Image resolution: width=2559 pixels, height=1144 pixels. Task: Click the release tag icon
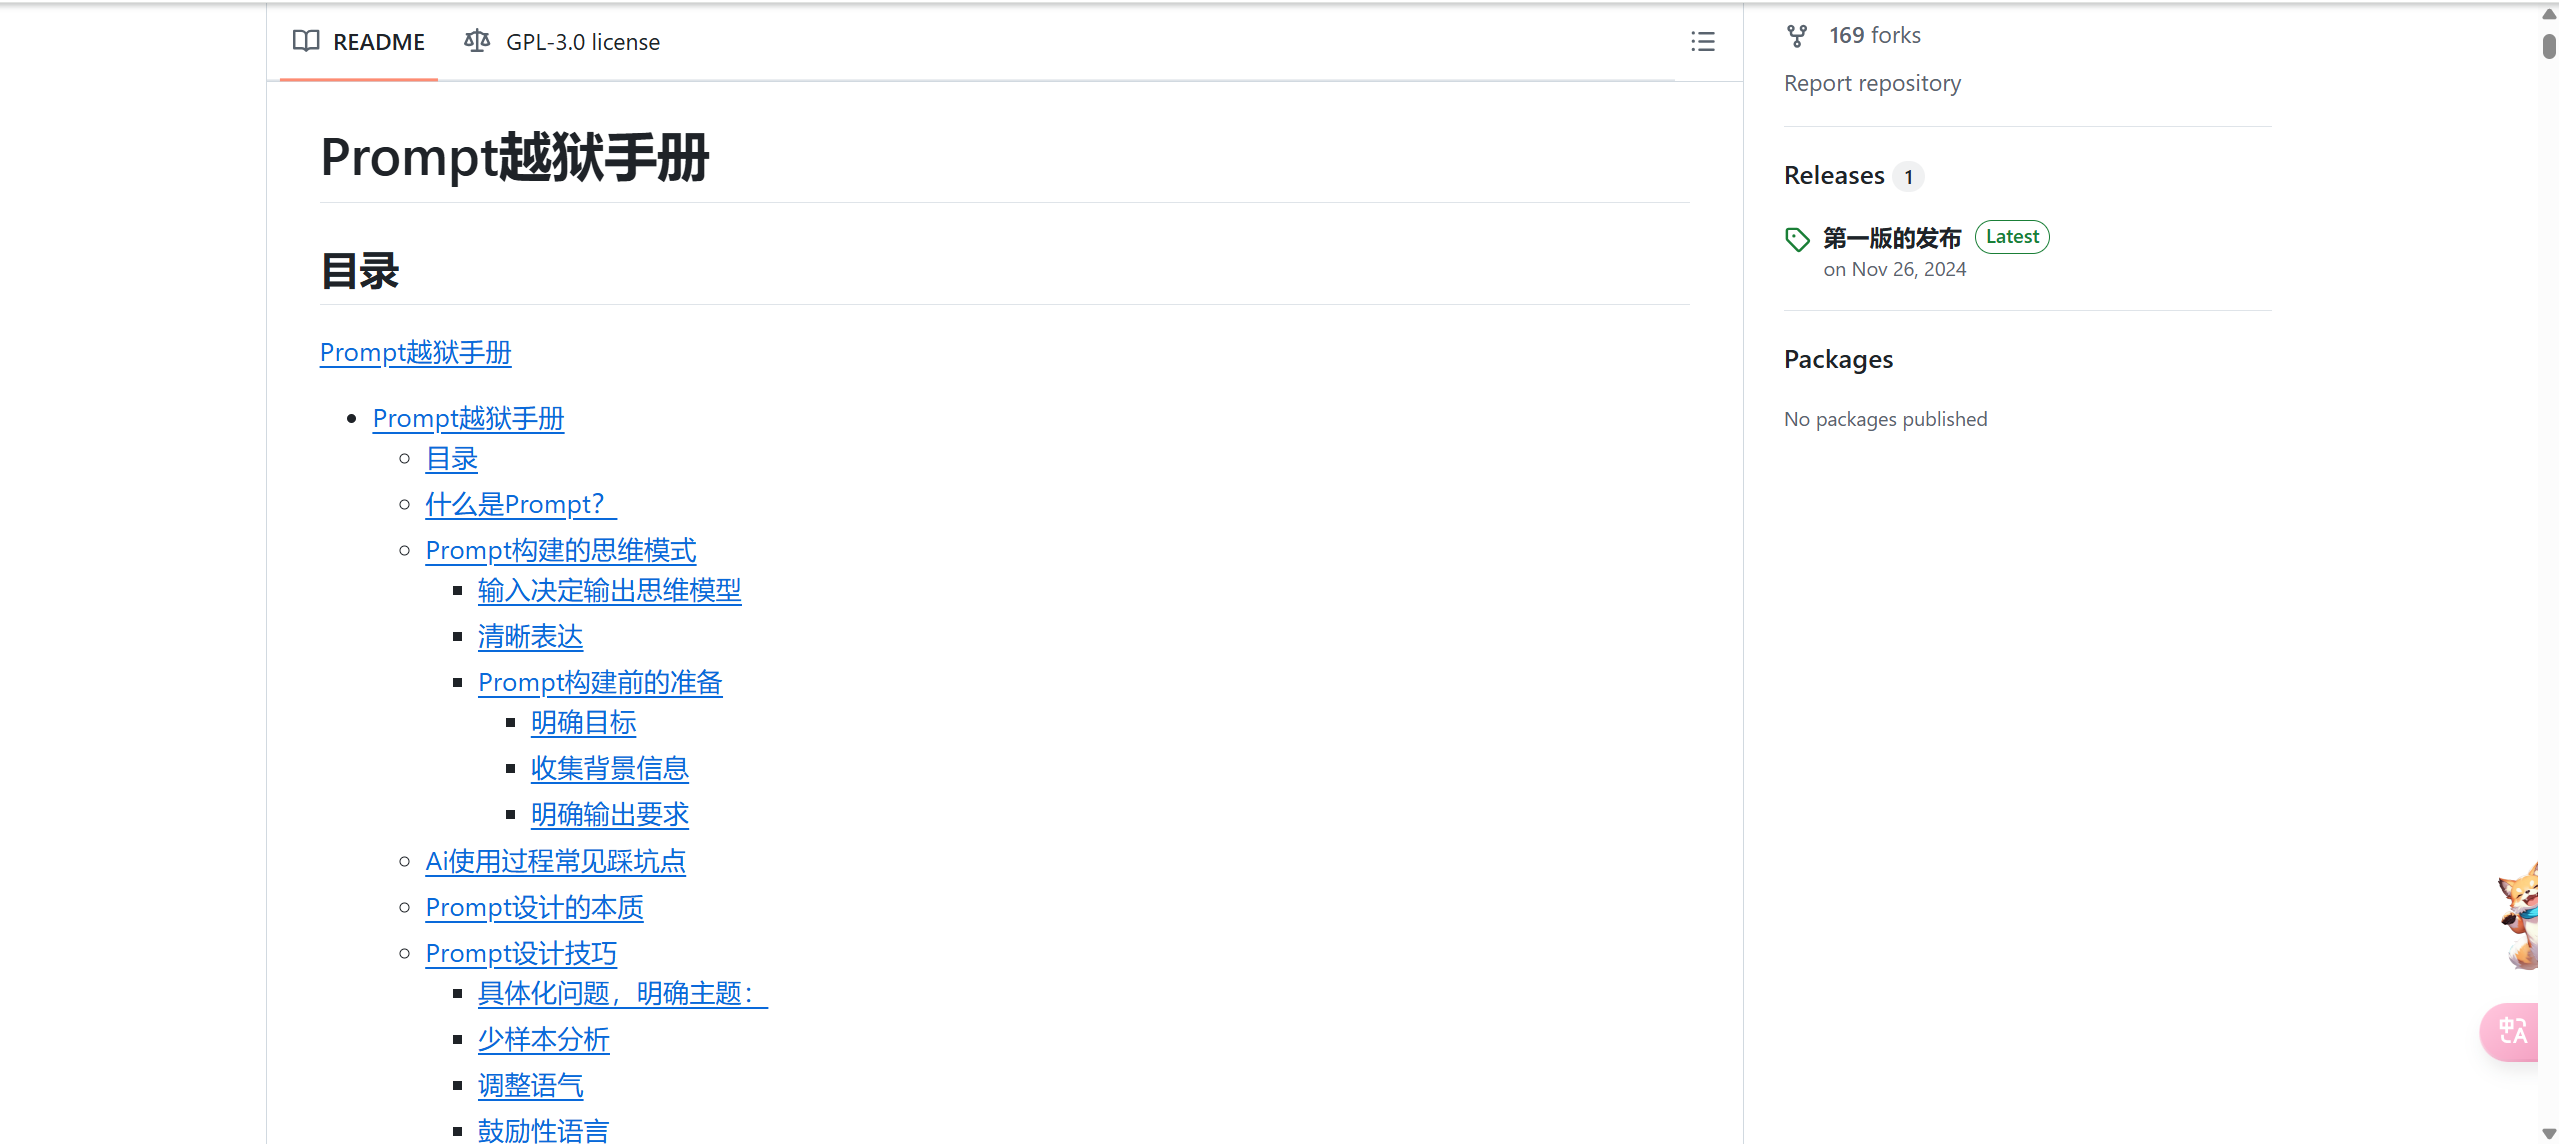[1797, 239]
